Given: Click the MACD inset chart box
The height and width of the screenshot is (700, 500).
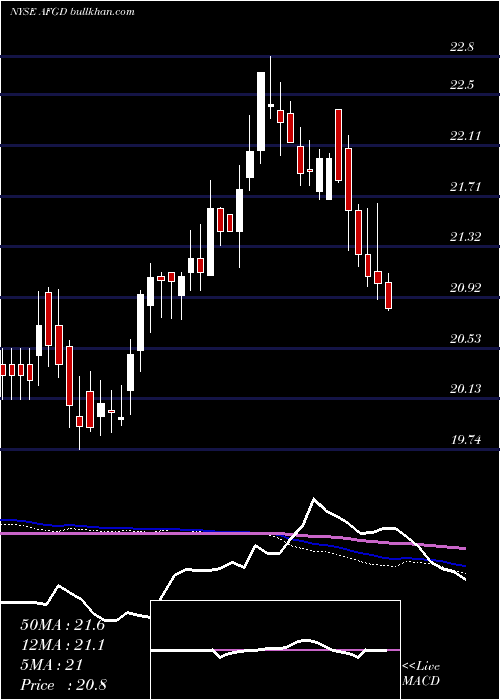Looking at the screenshot, I should click(x=275, y=650).
